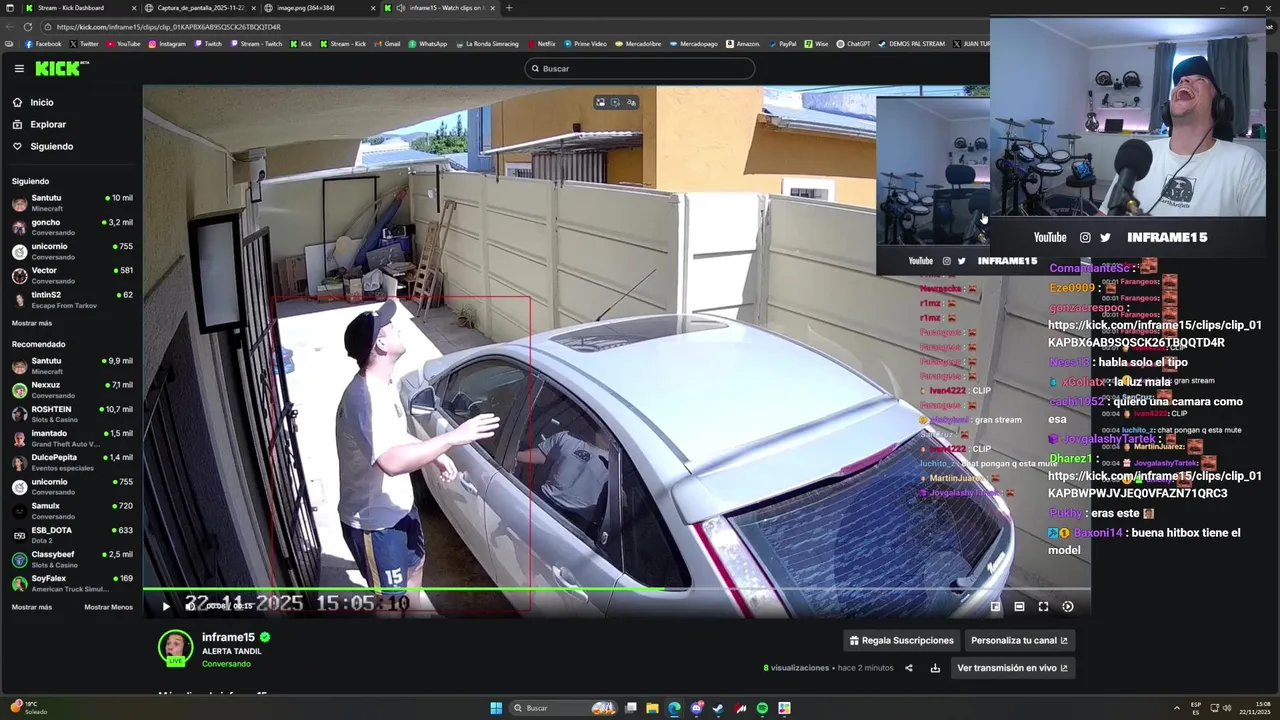The image size is (1280, 720).
Task: Open YouTube bookmark
Action: pyautogui.click(x=124, y=44)
